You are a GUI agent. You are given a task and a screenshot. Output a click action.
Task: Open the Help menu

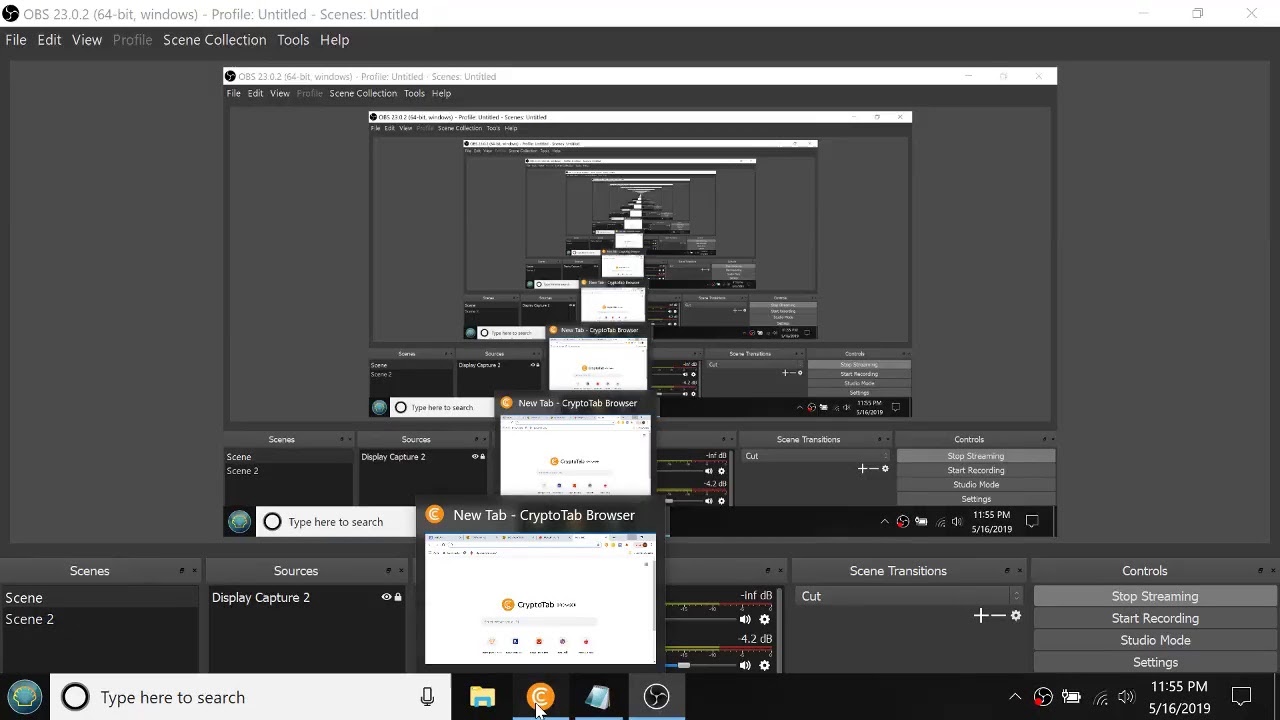click(335, 40)
